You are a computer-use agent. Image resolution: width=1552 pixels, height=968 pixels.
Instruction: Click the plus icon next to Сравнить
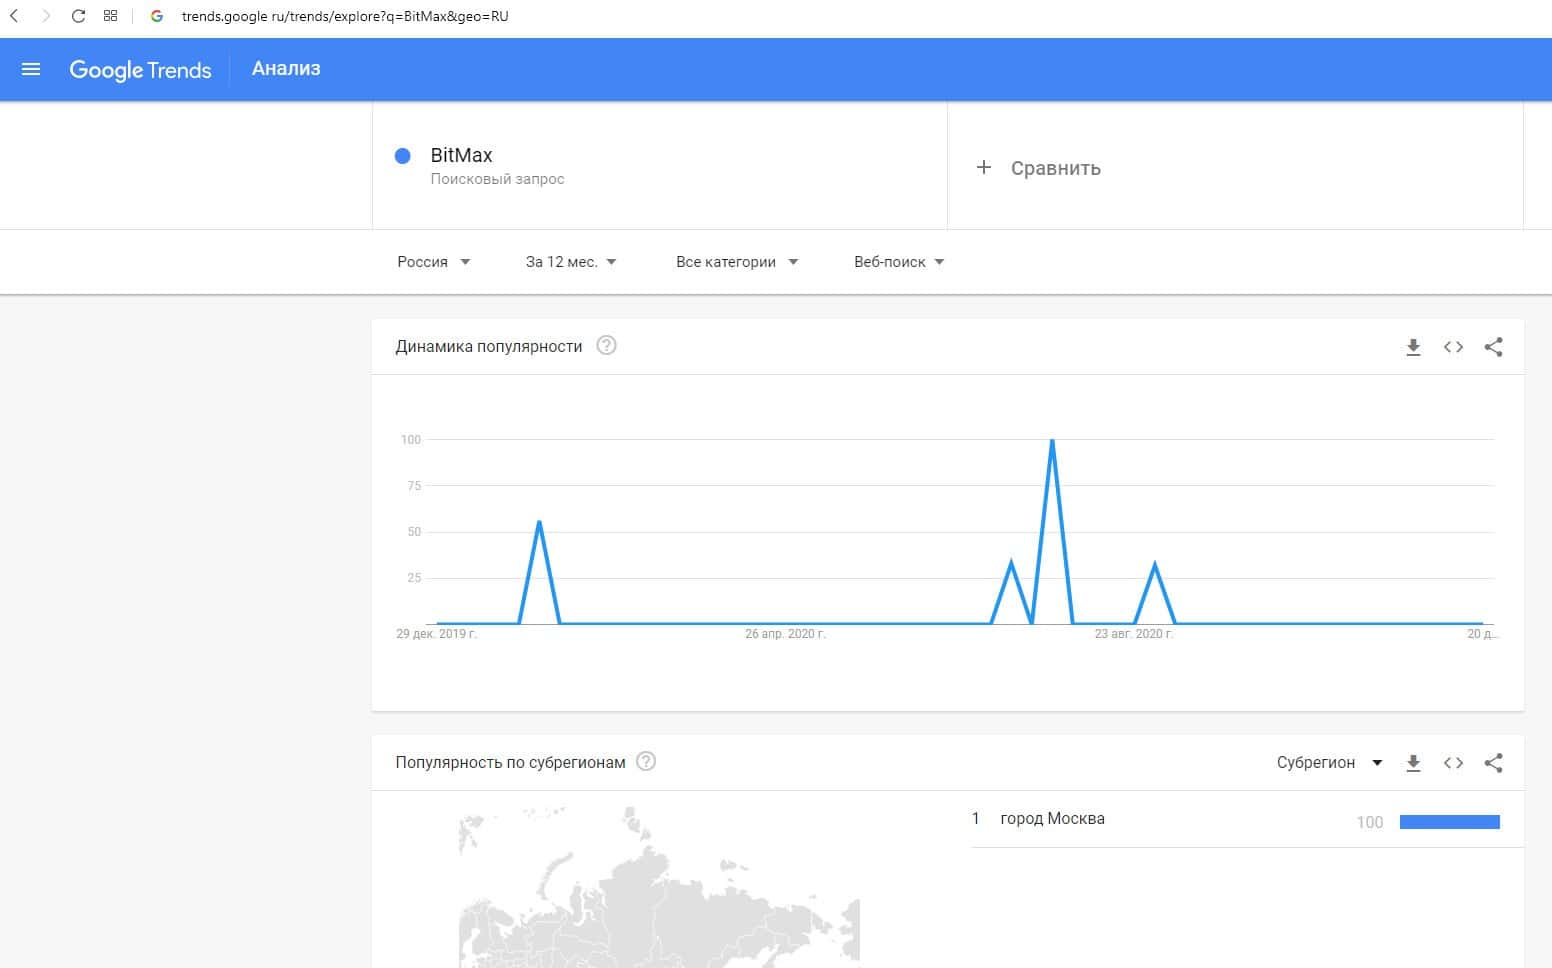tap(984, 168)
